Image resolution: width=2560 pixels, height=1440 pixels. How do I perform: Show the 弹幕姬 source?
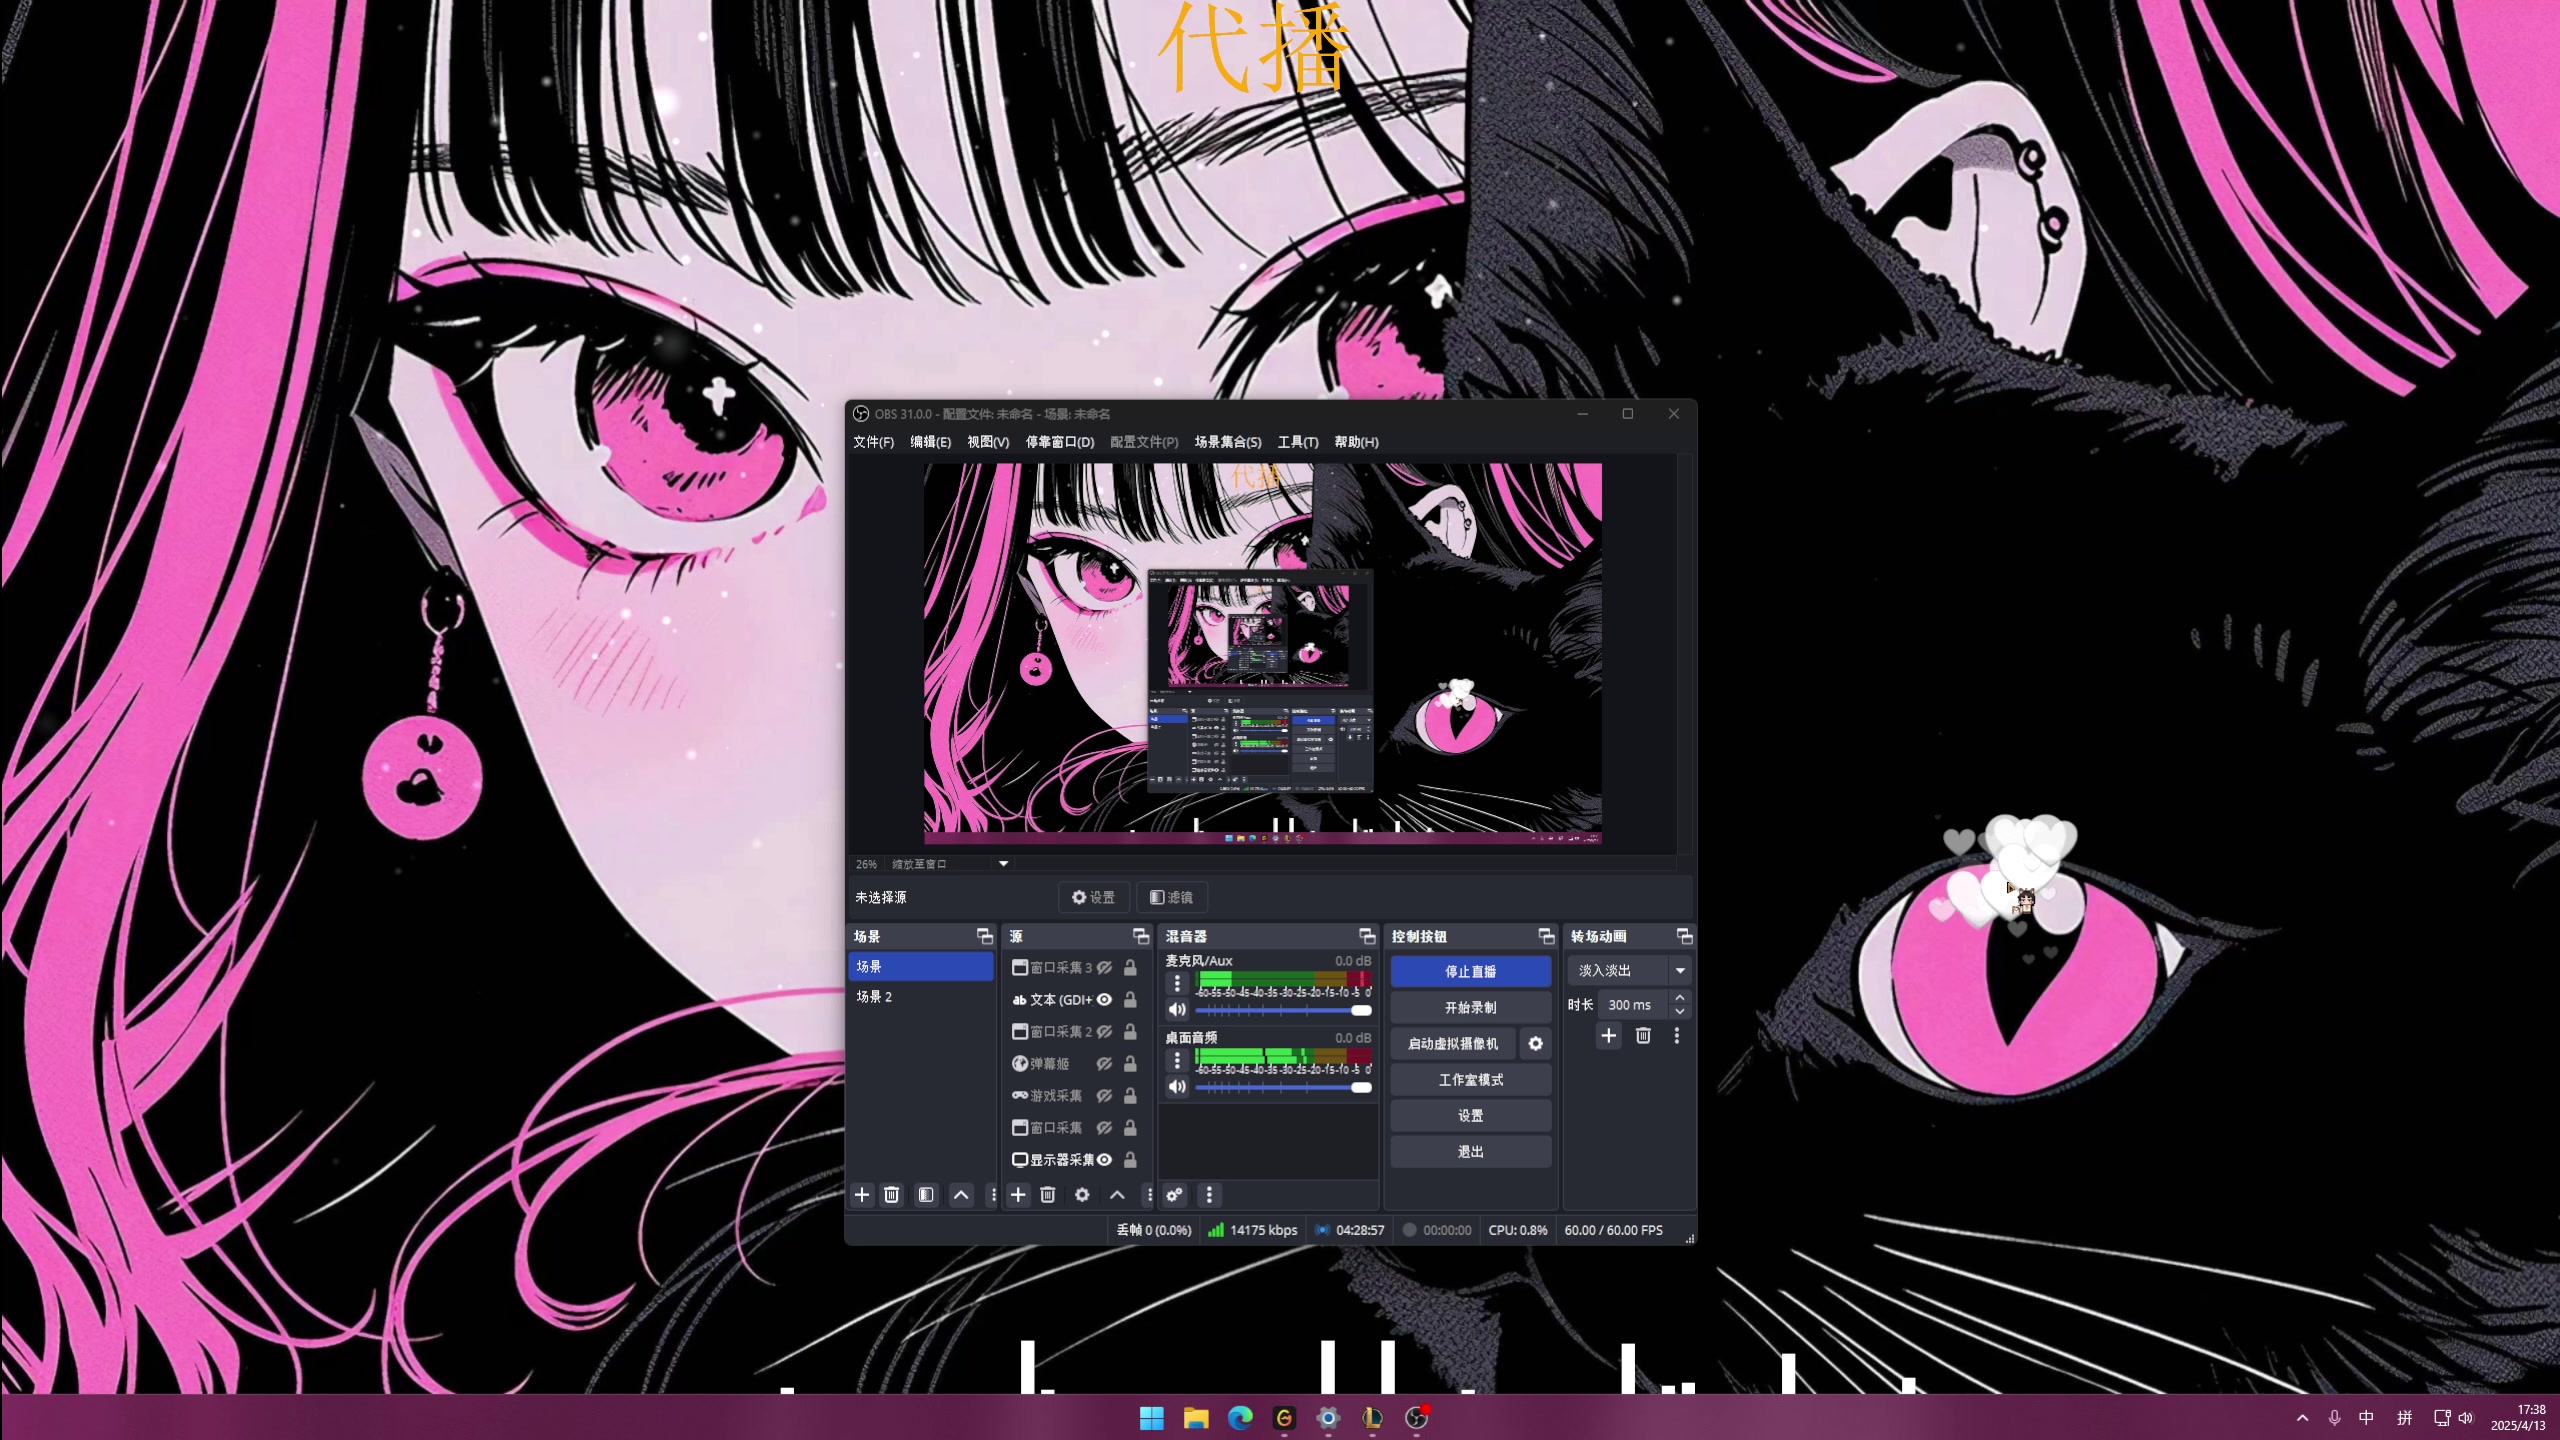(1104, 1063)
